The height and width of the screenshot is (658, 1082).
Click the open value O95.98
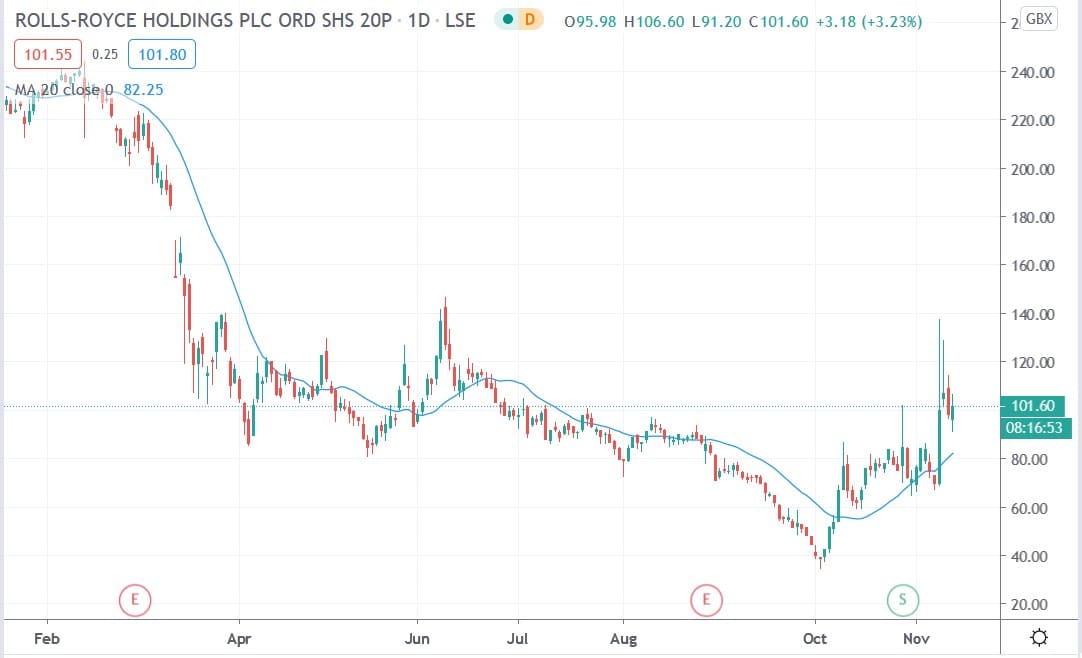coord(590,21)
